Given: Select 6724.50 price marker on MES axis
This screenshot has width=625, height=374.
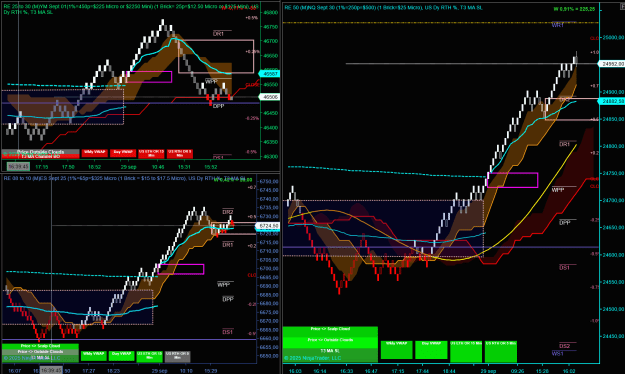Looking at the screenshot, I should click(x=268, y=226).
